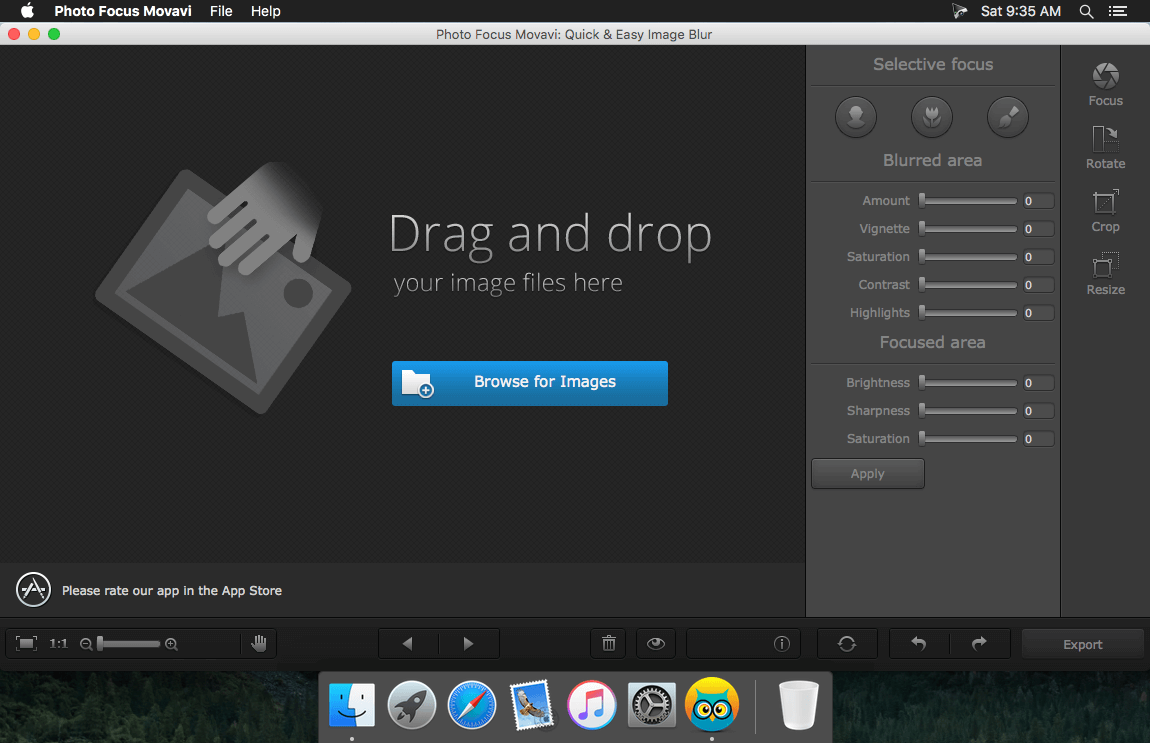Viewport: 1150px width, 743px height.
Task: Click the Sharpness value field
Action: 1038,411
